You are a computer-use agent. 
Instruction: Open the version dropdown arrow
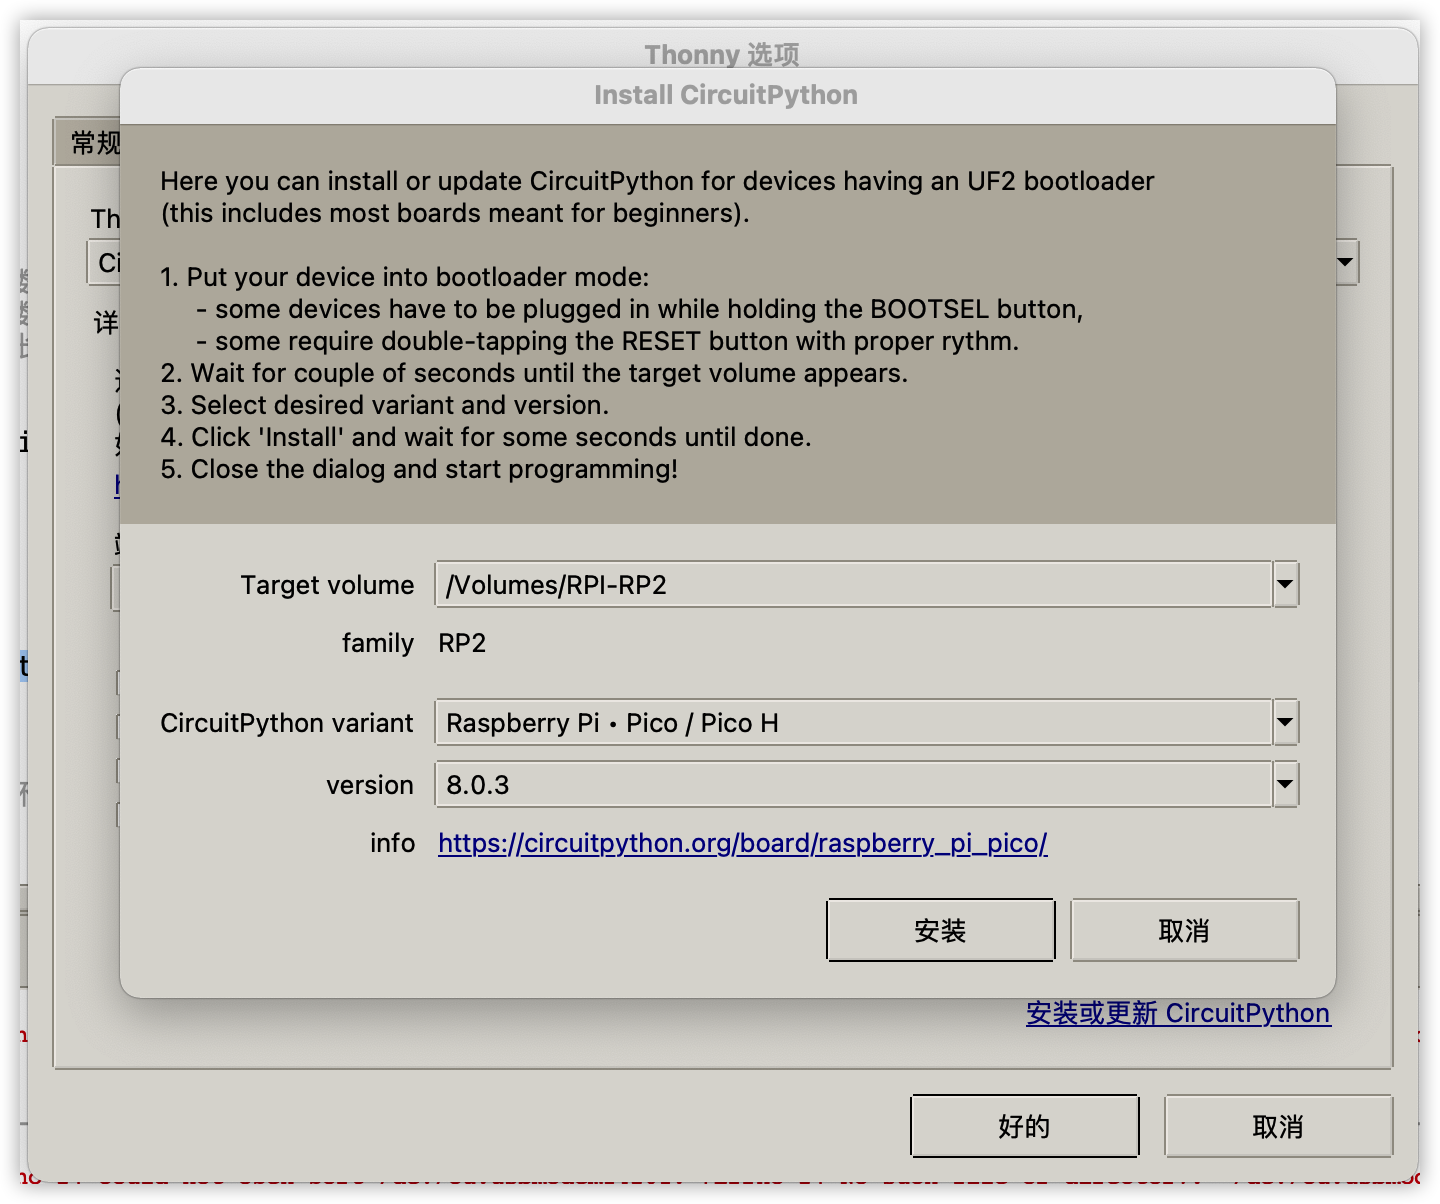coord(1285,784)
